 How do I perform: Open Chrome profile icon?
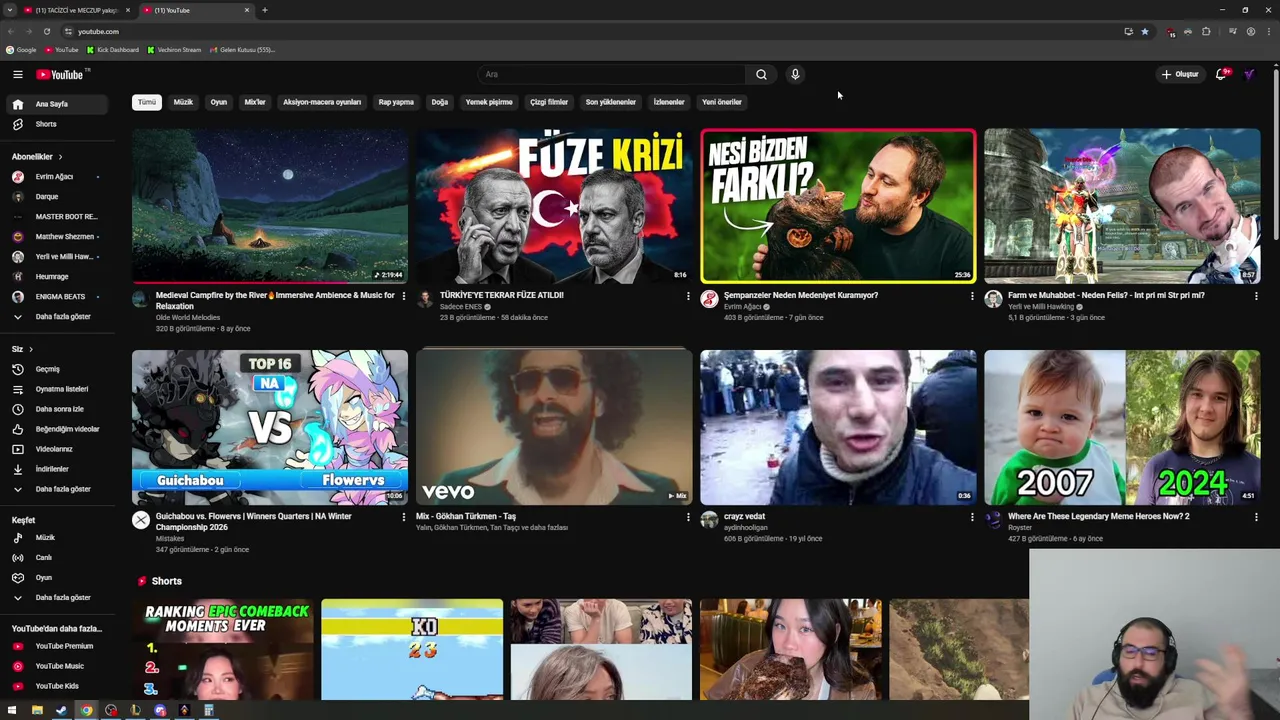pyautogui.click(x=1250, y=31)
